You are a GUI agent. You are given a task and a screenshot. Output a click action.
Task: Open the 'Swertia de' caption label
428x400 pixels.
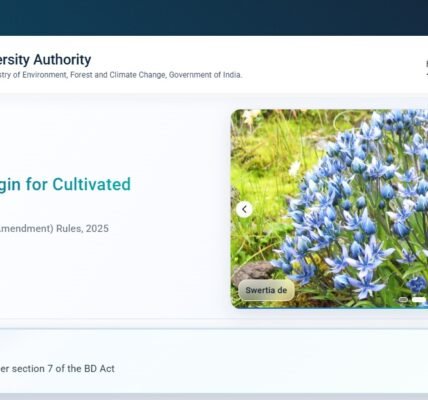[x=266, y=290]
